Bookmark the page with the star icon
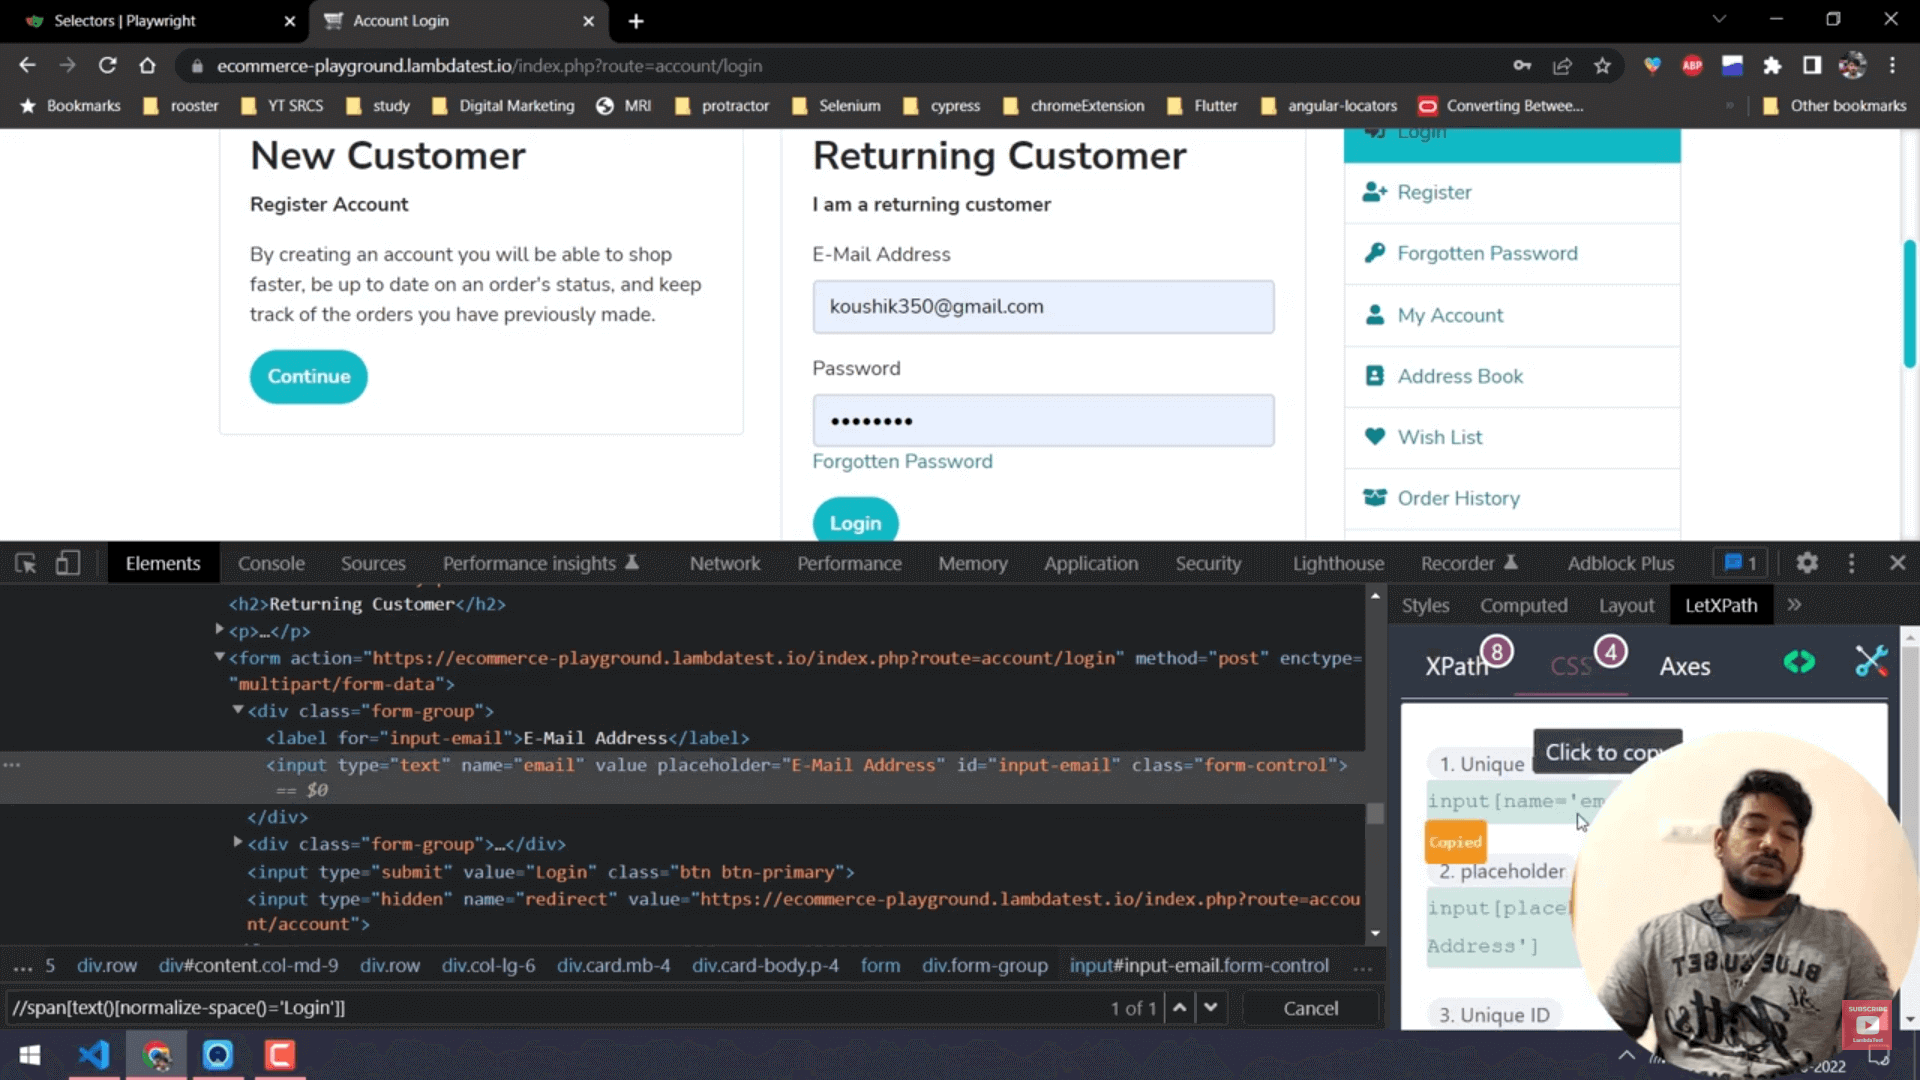 [x=1602, y=66]
